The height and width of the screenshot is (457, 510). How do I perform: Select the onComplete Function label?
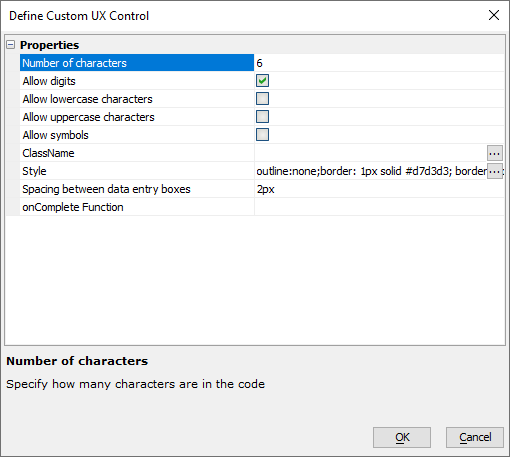point(73,207)
